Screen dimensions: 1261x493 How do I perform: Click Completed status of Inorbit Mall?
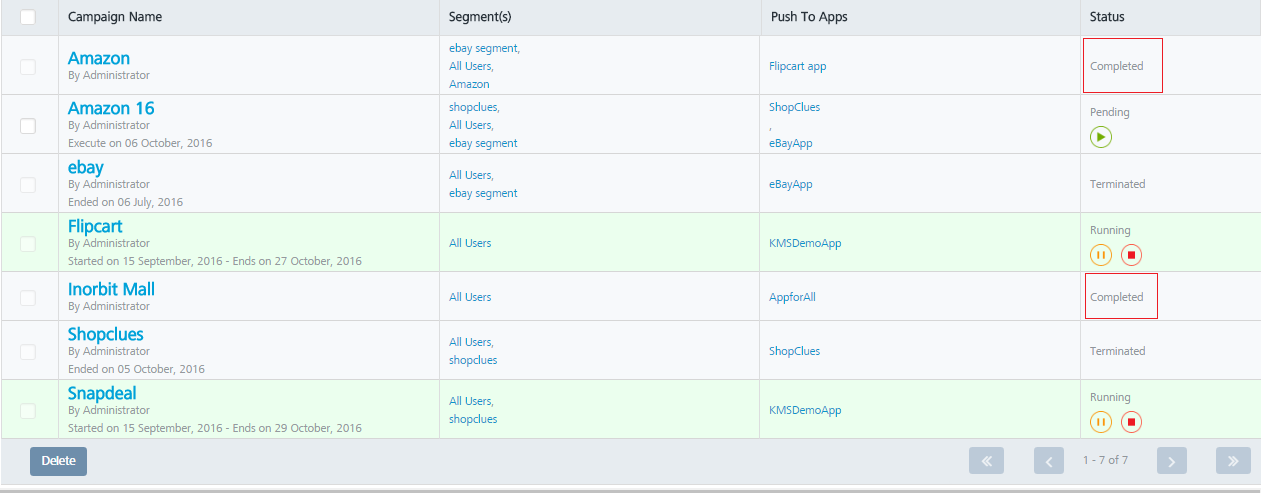pos(1117,297)
